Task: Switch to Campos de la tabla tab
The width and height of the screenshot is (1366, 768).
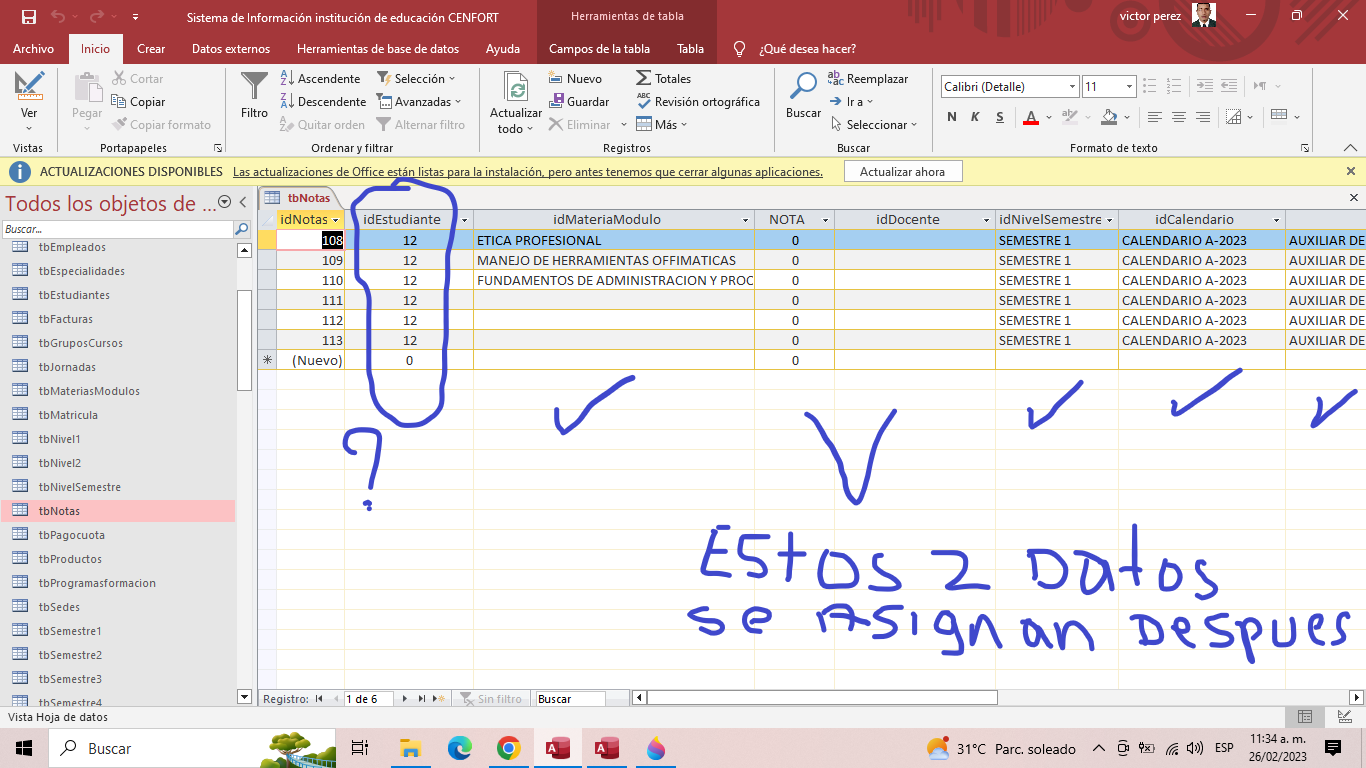Action: (x=600, y=48)
